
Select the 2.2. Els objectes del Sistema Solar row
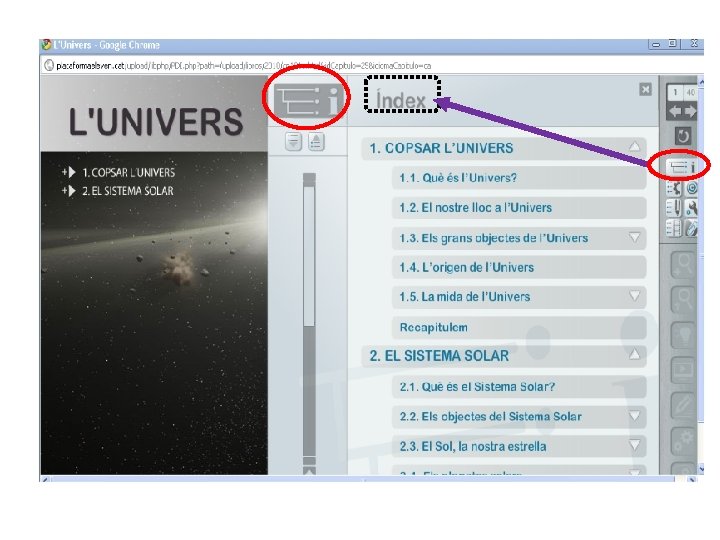[x=519, y=416]
